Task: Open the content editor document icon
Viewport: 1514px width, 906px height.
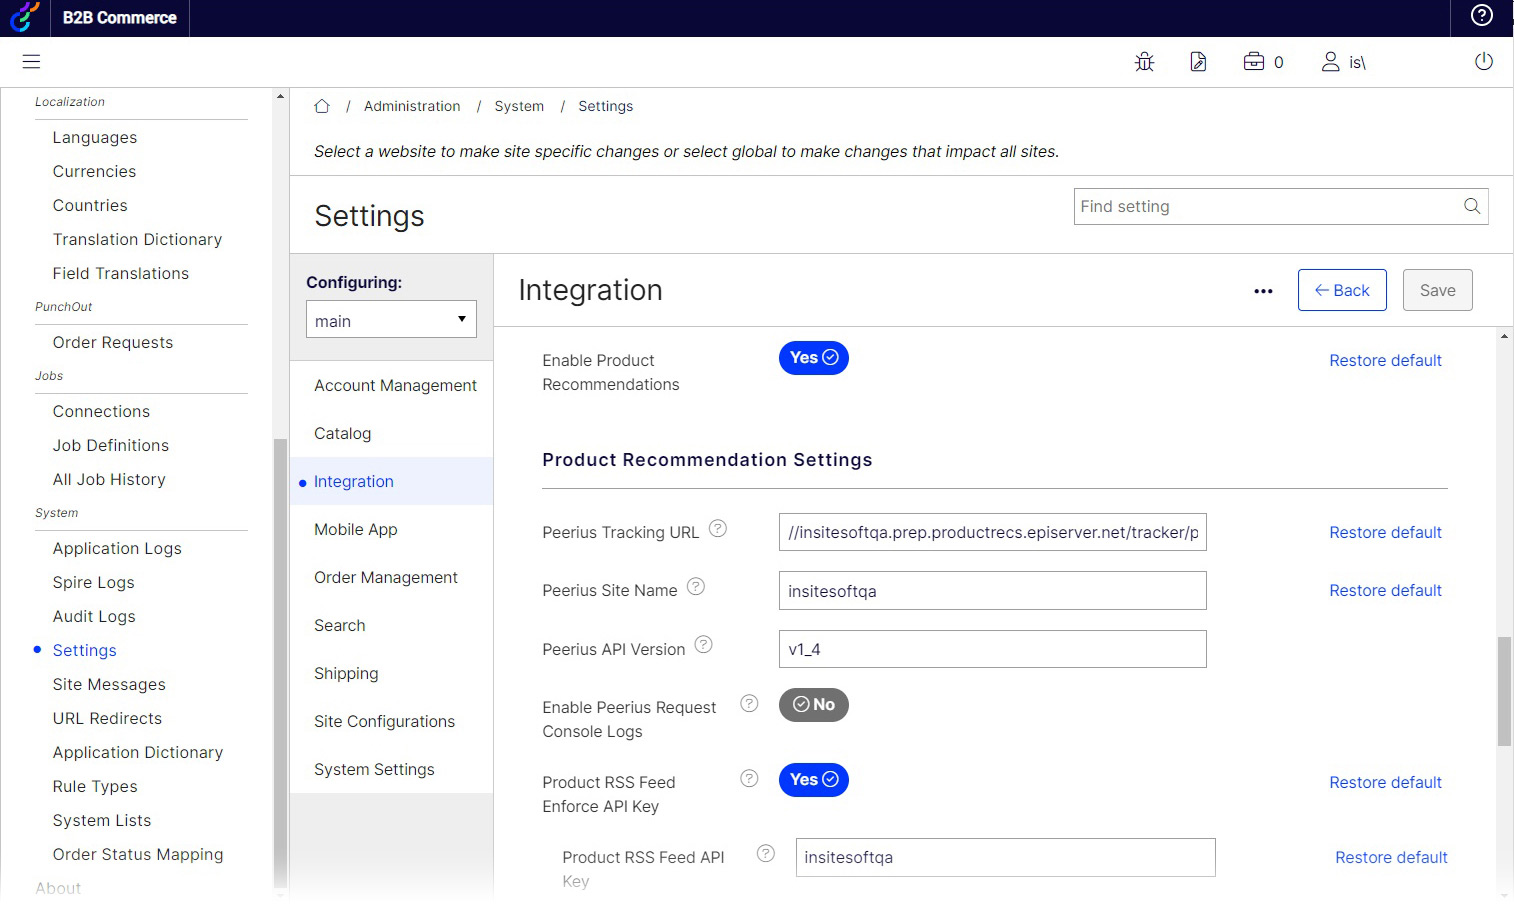Action: 1198,61
